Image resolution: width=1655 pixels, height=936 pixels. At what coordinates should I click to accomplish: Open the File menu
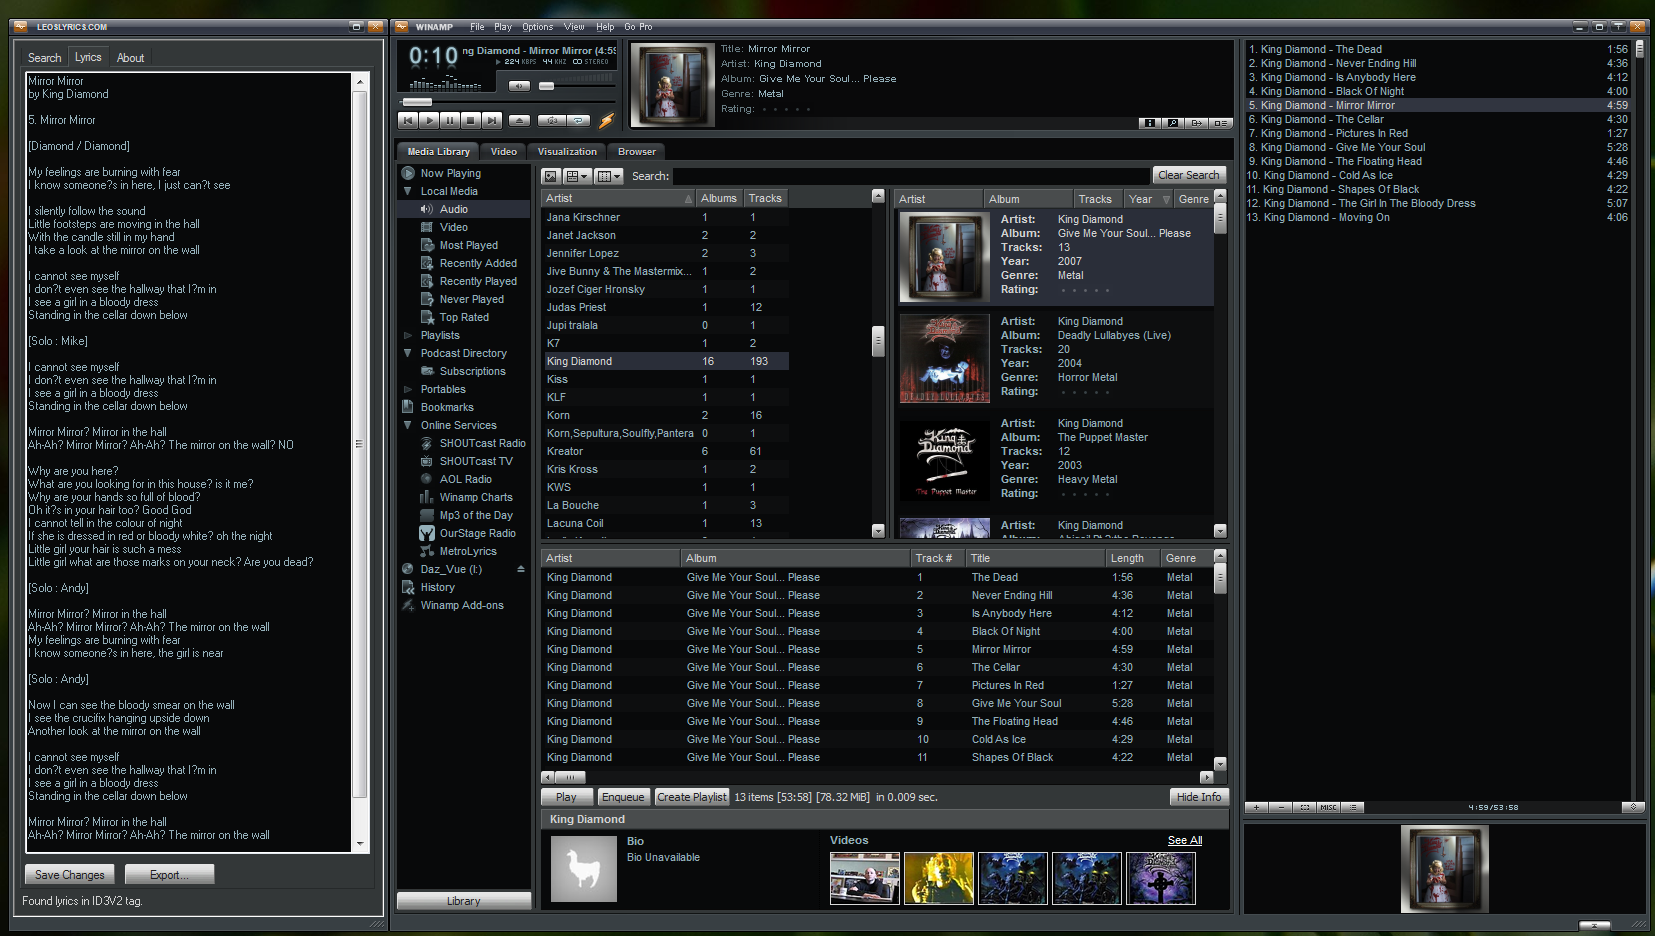(477, 27)
